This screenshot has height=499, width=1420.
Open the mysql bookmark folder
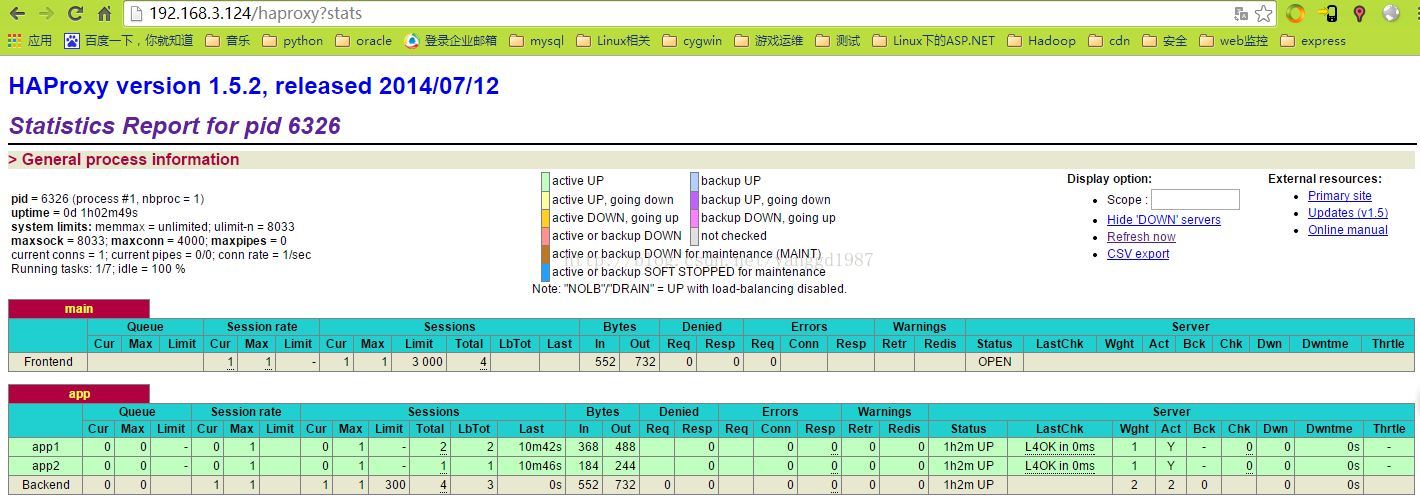[x=537, y=41]
